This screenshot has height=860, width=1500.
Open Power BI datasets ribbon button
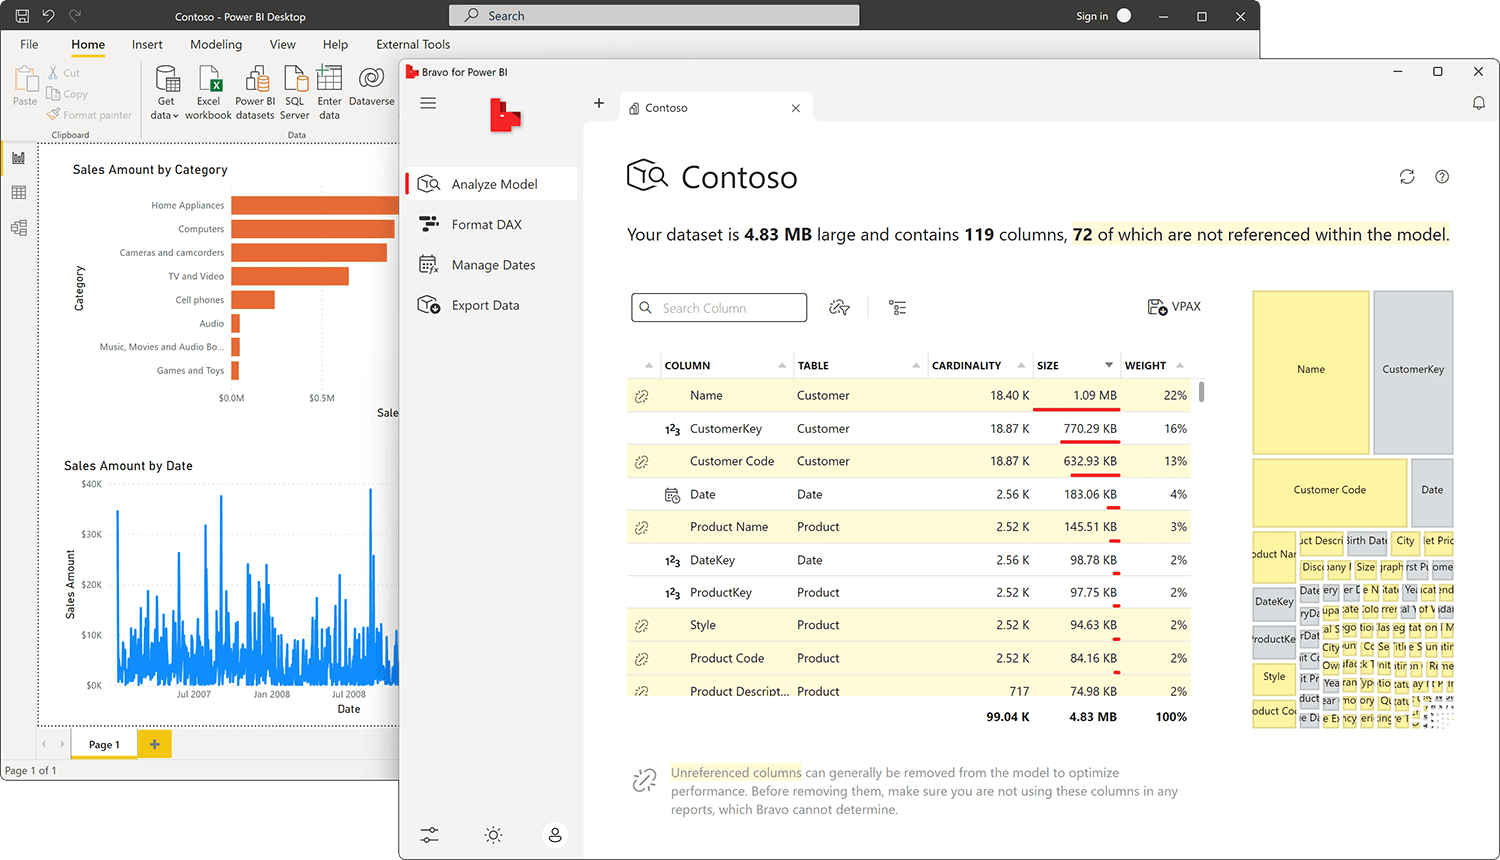255,93
